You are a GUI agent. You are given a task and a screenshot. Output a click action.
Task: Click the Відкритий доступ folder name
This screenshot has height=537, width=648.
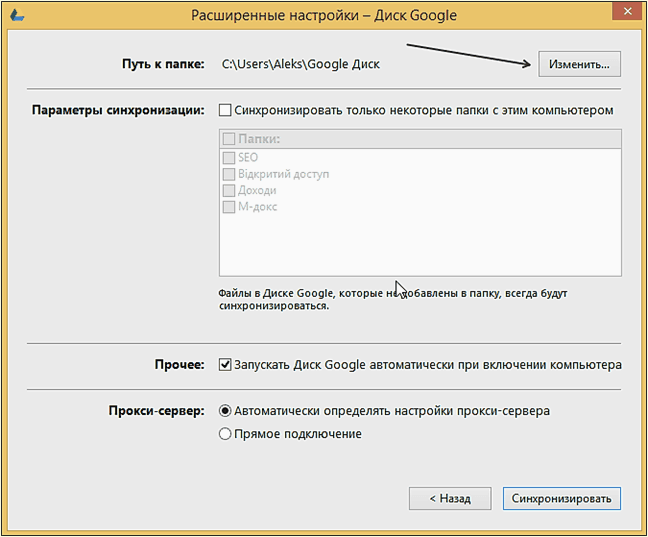284,174
